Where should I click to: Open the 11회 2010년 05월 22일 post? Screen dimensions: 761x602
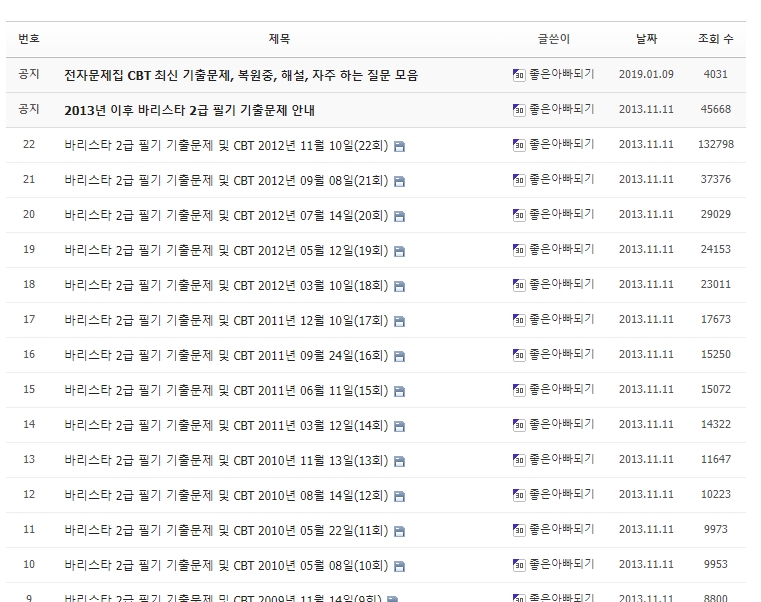point(226,530)
